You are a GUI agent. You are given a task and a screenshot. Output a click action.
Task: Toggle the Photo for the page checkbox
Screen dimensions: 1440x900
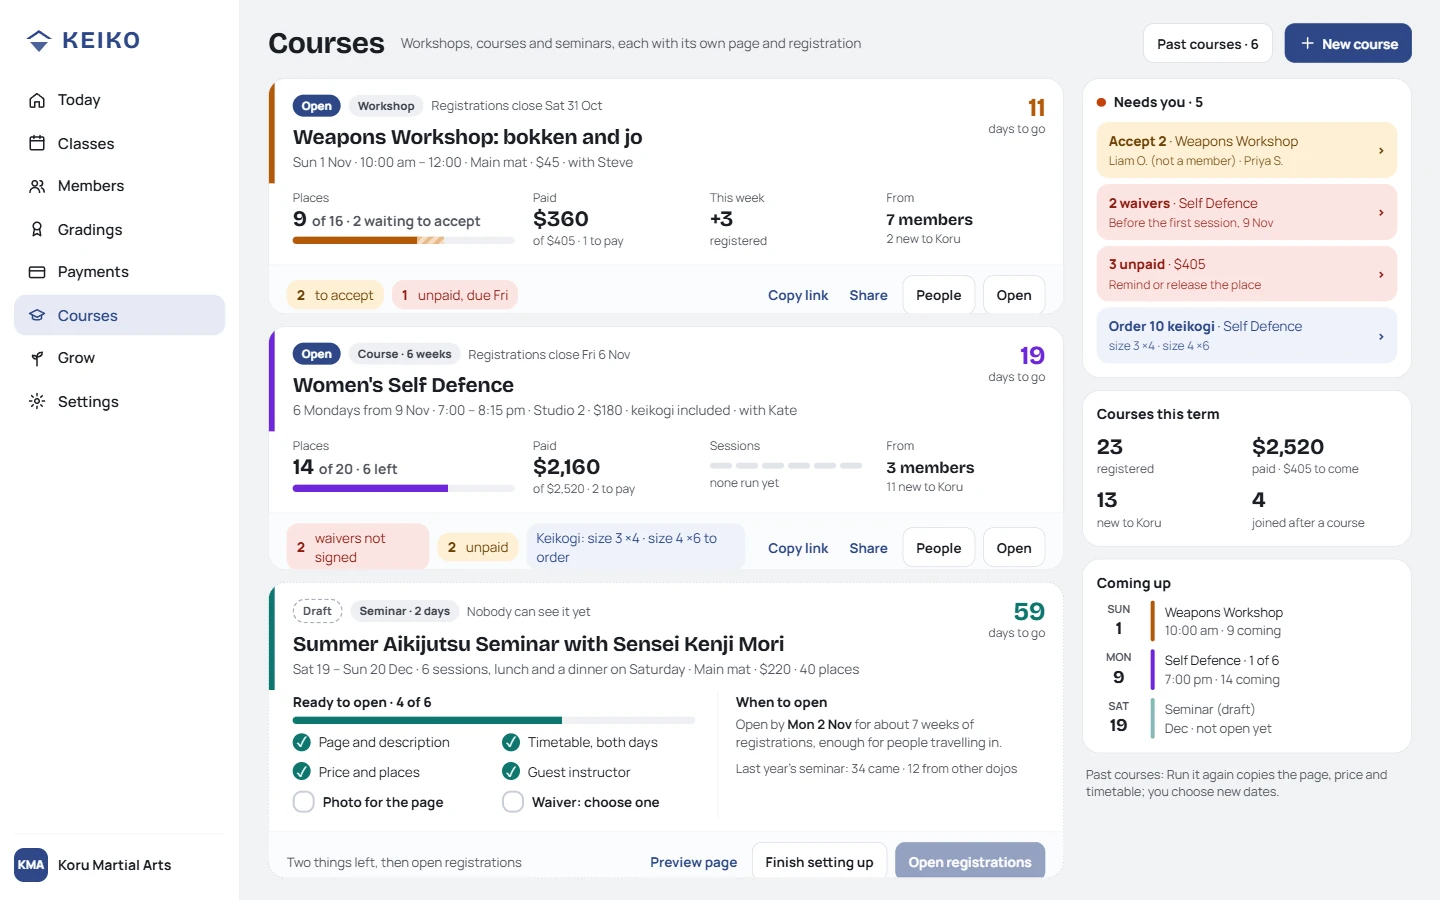303,802
